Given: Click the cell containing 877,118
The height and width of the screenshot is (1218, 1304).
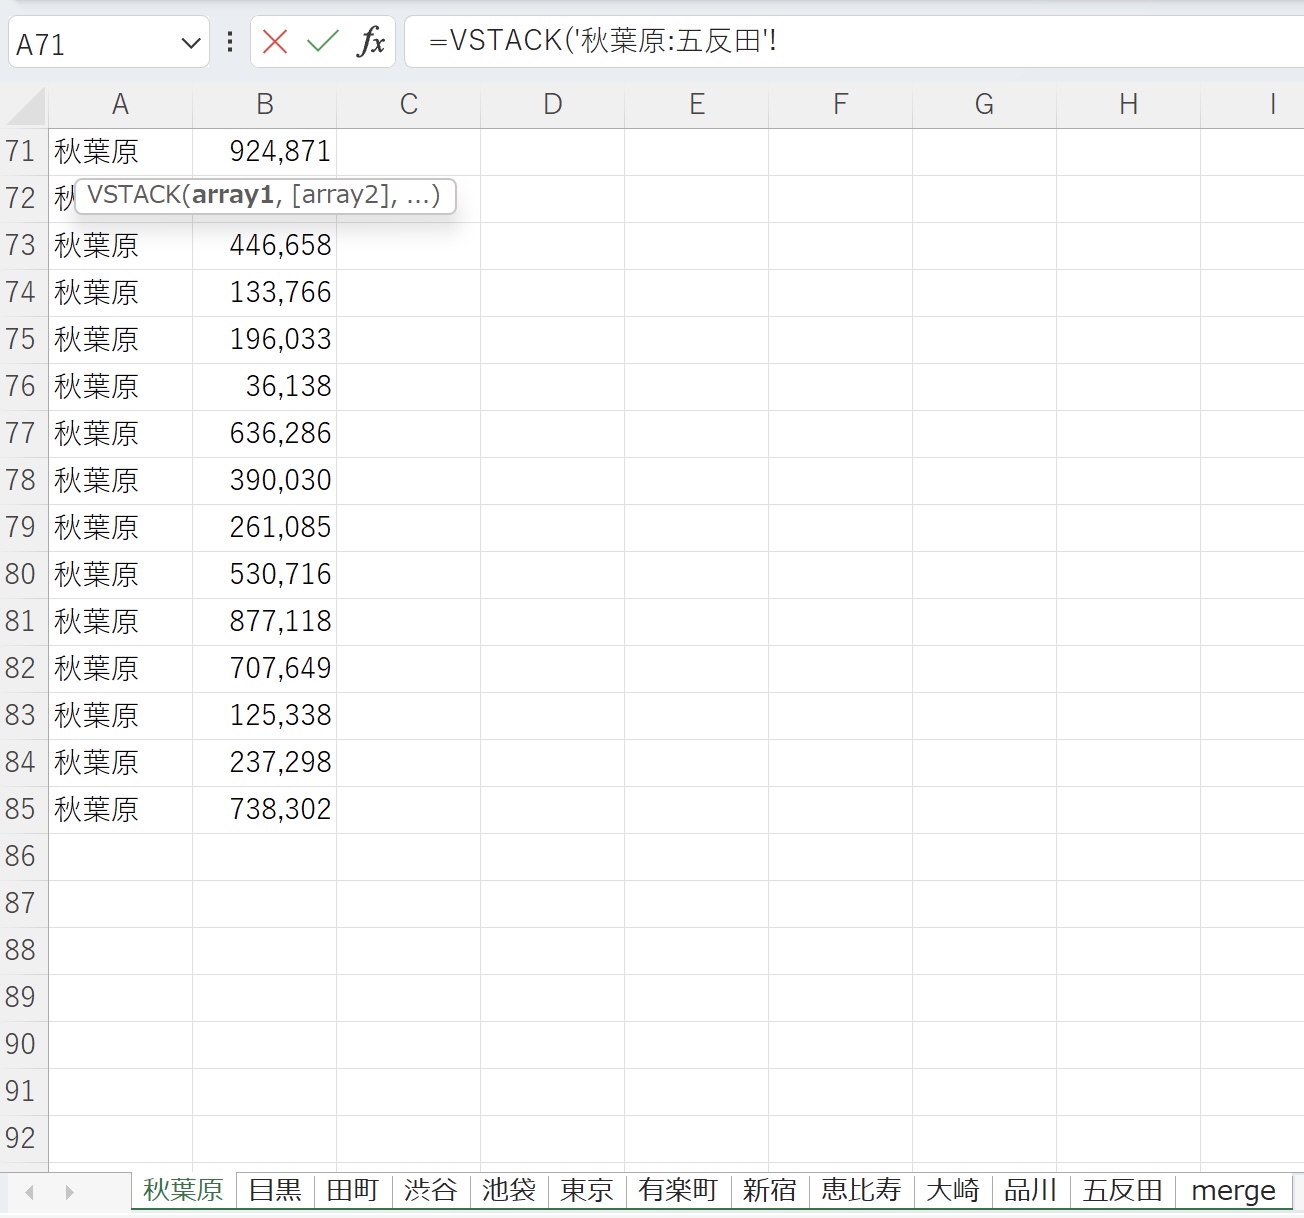Looking at the screenshot, I should pyautogui.click(x=264, y=622).
